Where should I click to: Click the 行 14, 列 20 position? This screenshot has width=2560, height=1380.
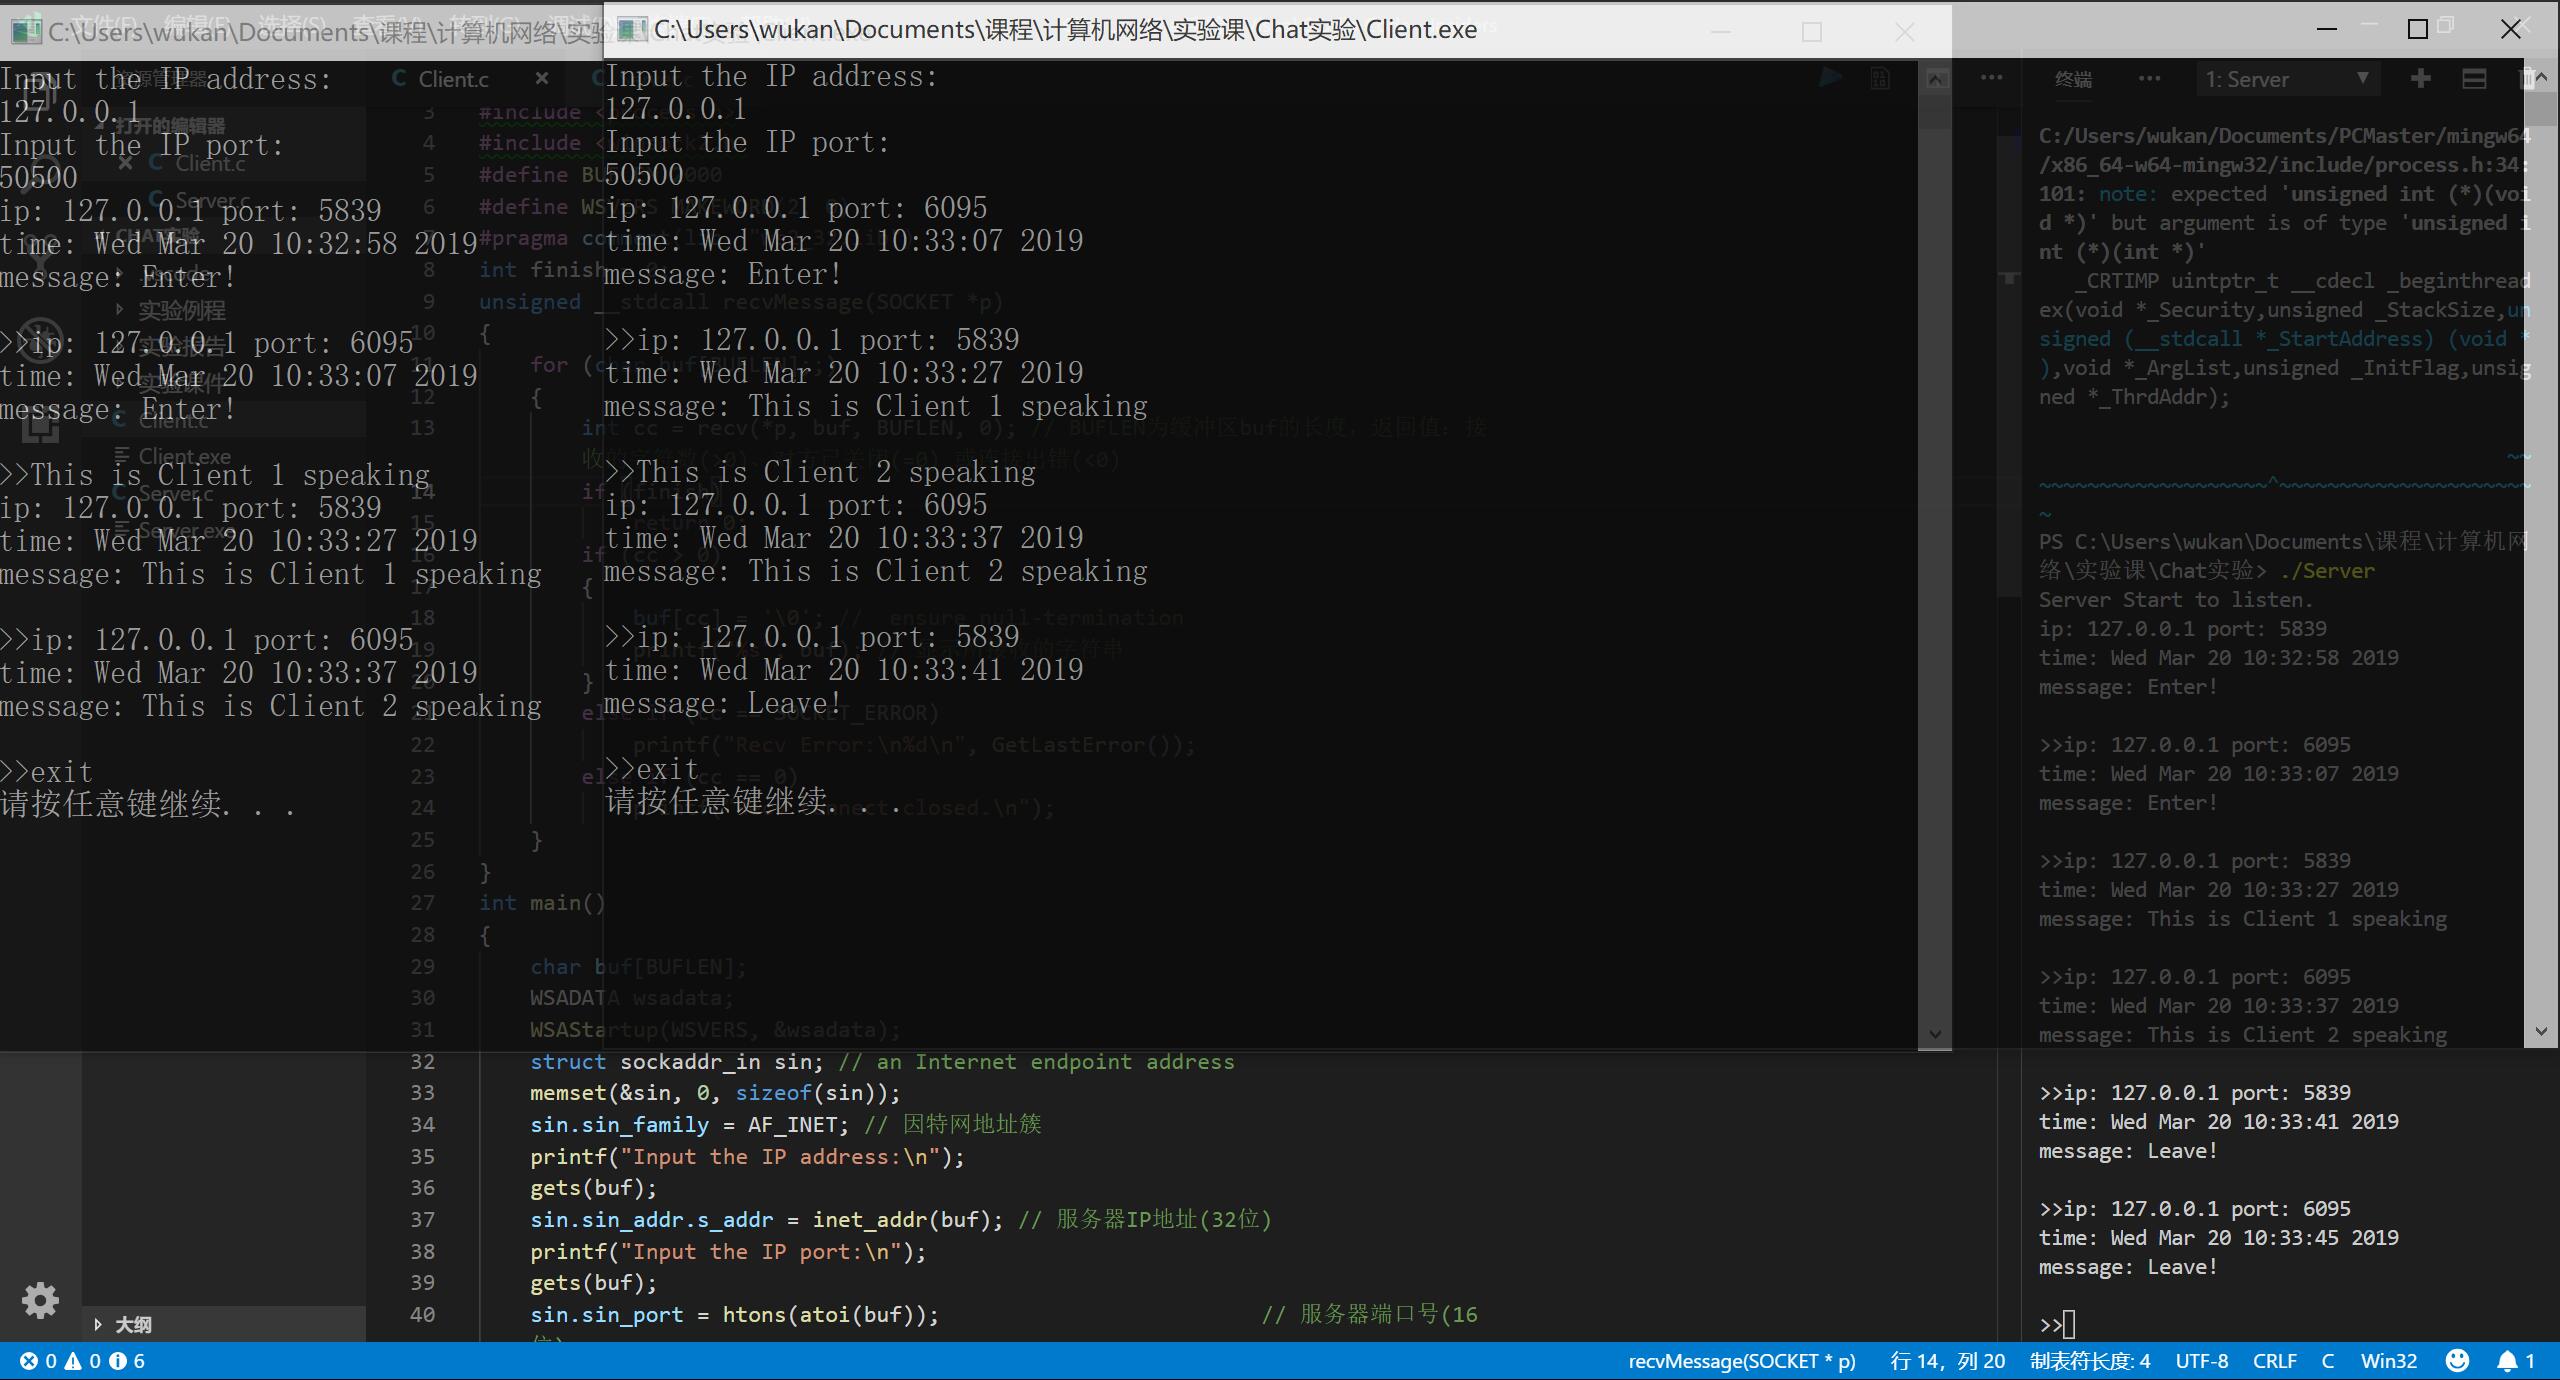[1947, 1361]
